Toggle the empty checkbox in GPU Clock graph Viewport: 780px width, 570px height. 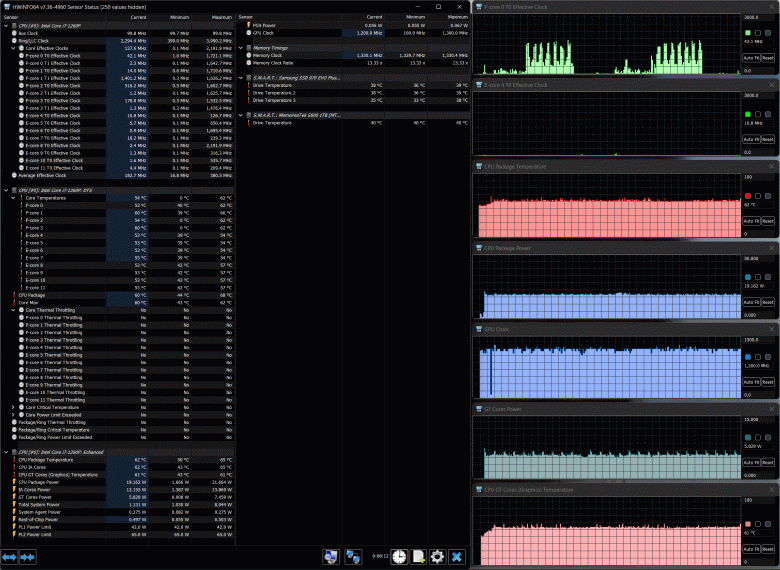(758, 357)
